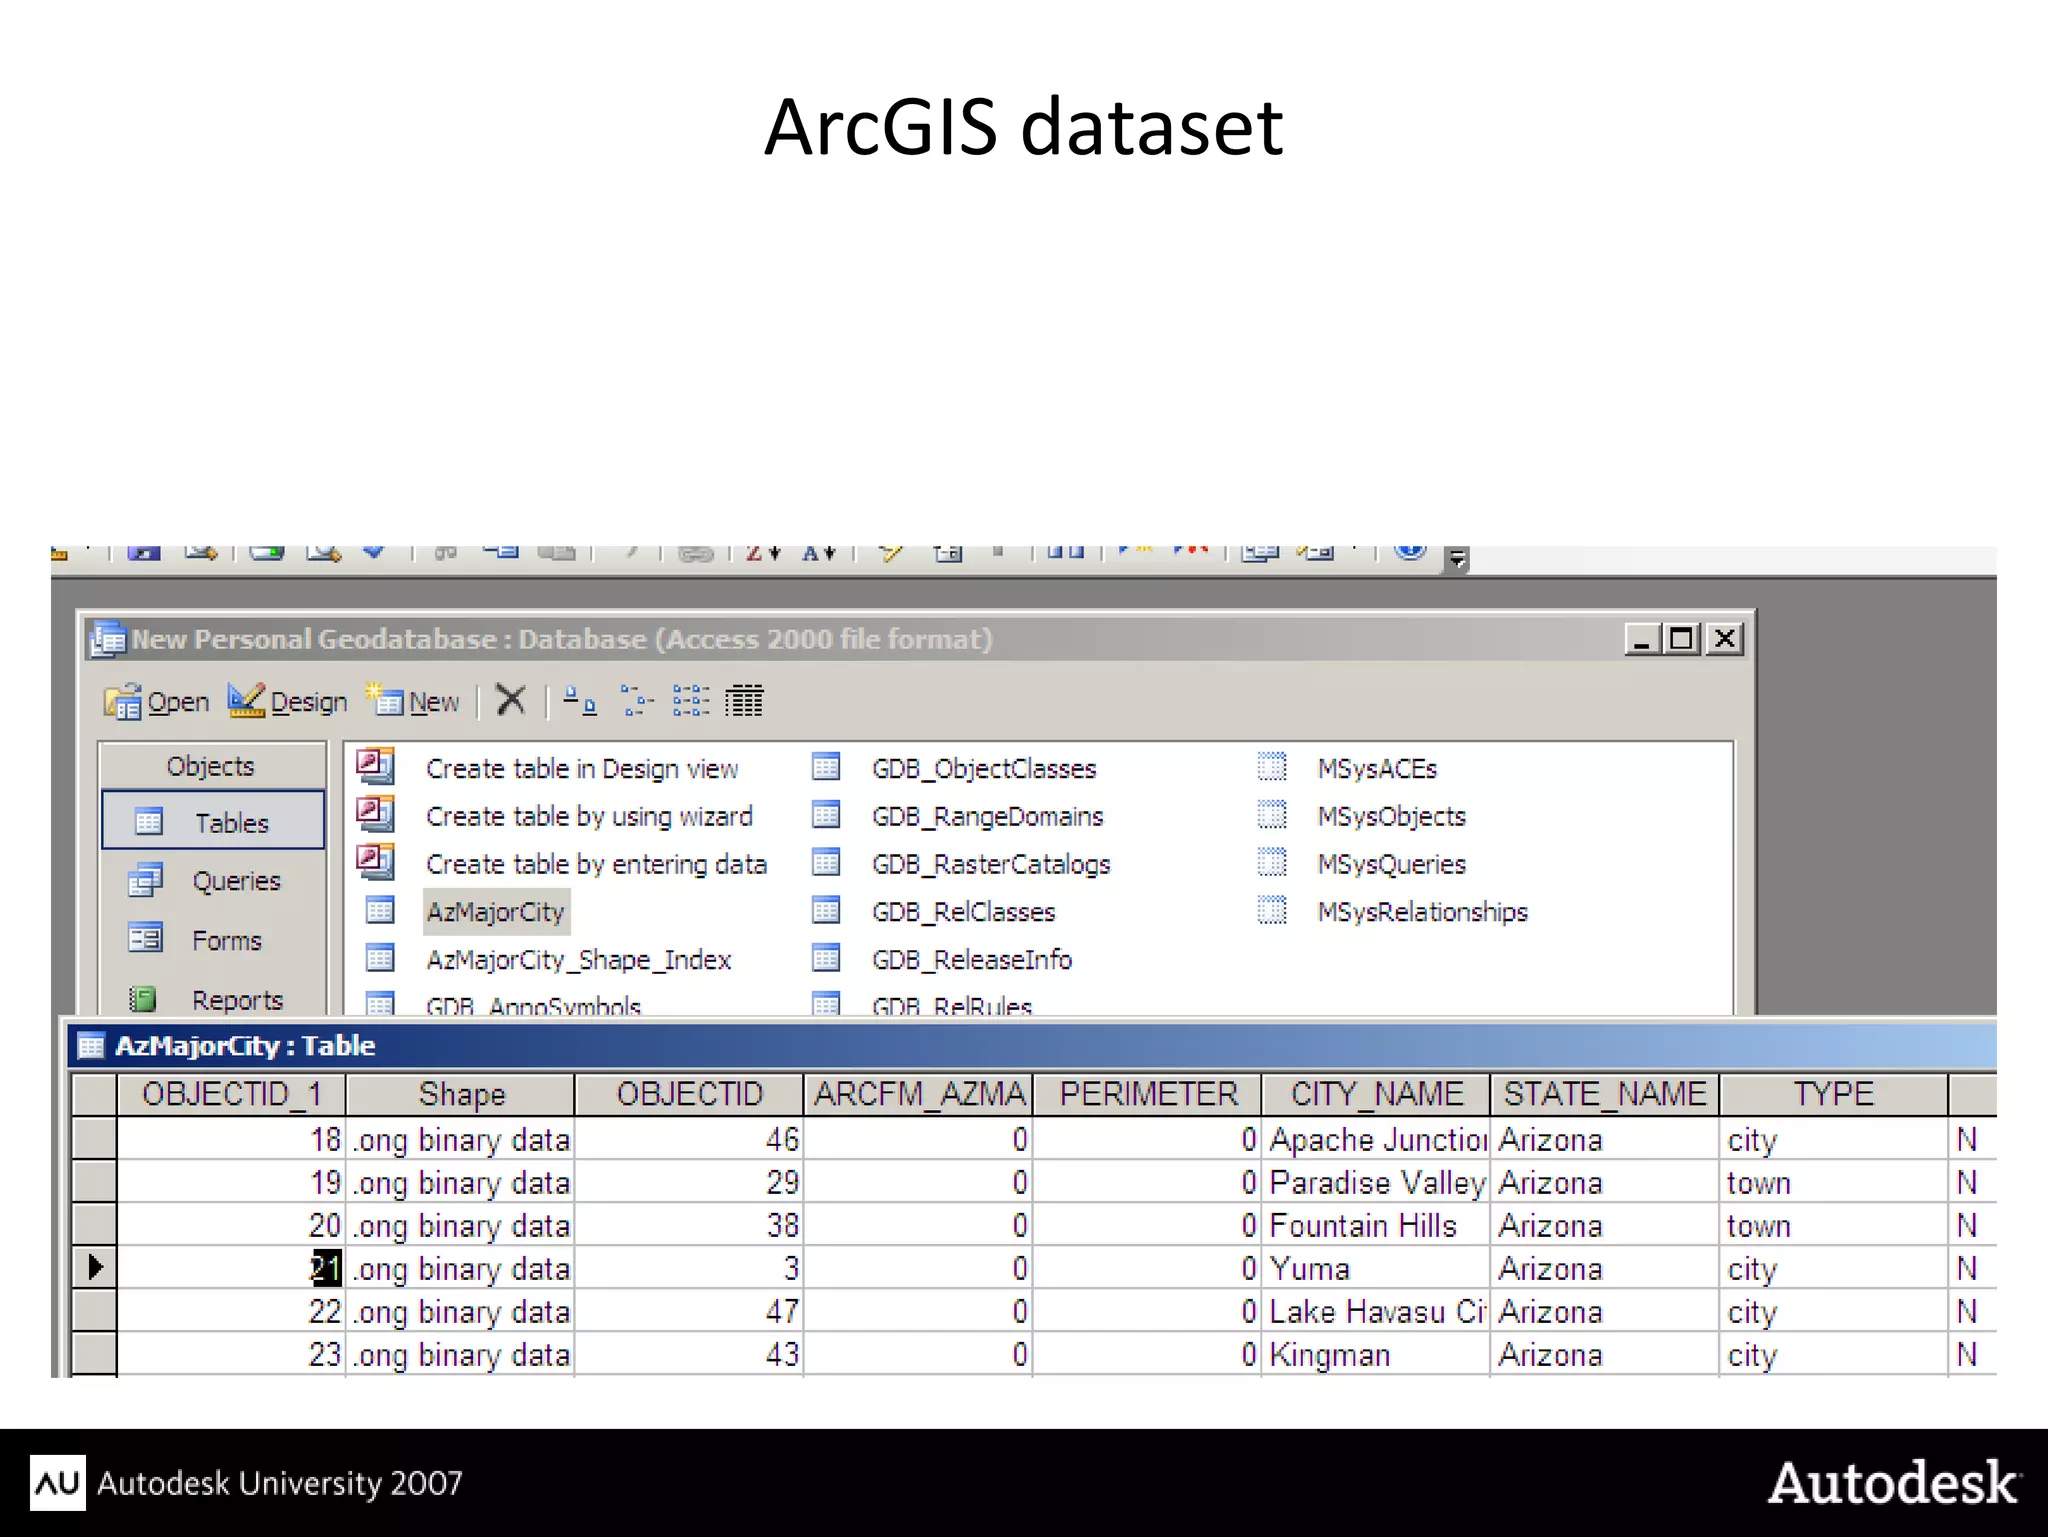Click the Lake Havasu City name cell
The height and width of the screenshot is (1537, 2048).
pos(1377,1311)
